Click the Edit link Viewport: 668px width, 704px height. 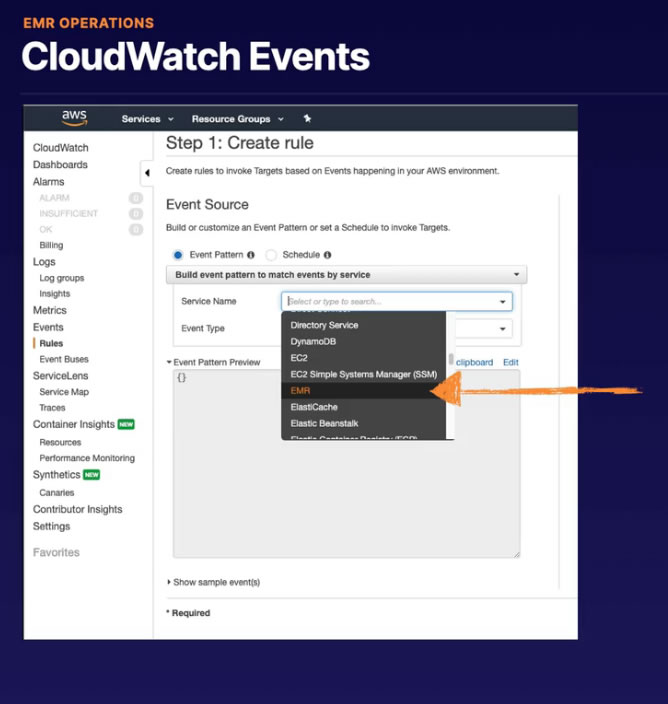(x=510, y=362)
